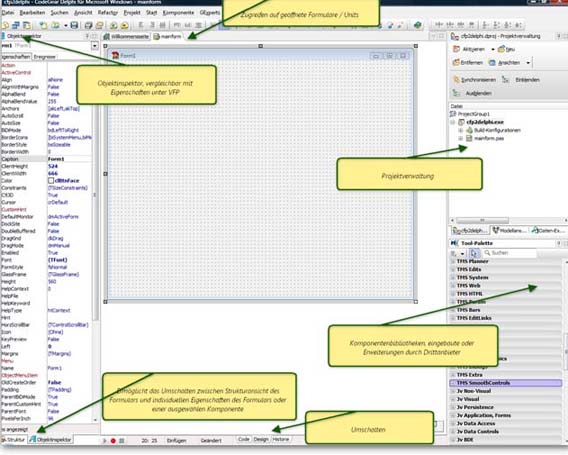This screenshot has width=568, height=455.
Task: Expand the Jv Non-Visual palette category
Action: pos(453,391)
